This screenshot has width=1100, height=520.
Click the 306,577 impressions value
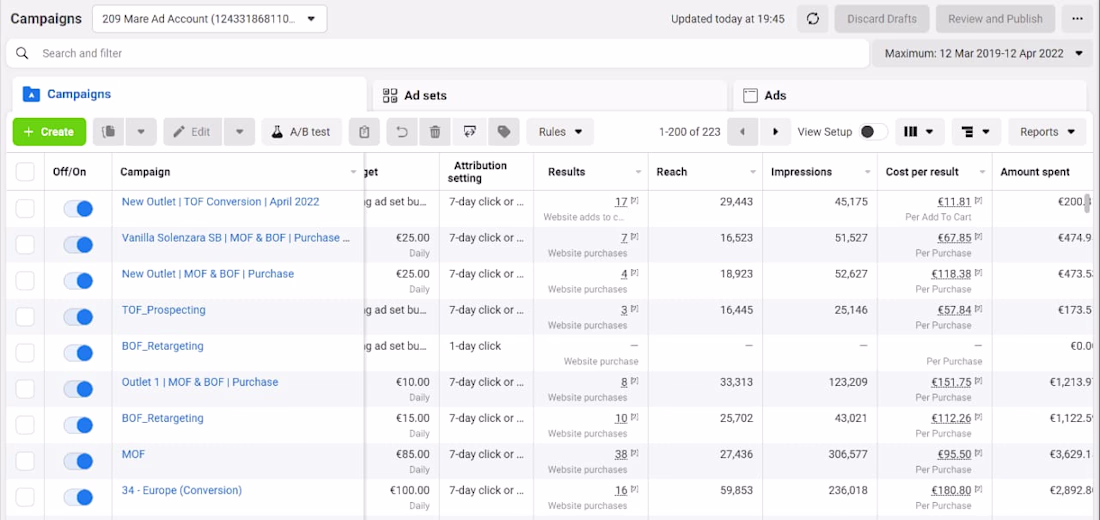pyautogui.click(x=848, y=454)
